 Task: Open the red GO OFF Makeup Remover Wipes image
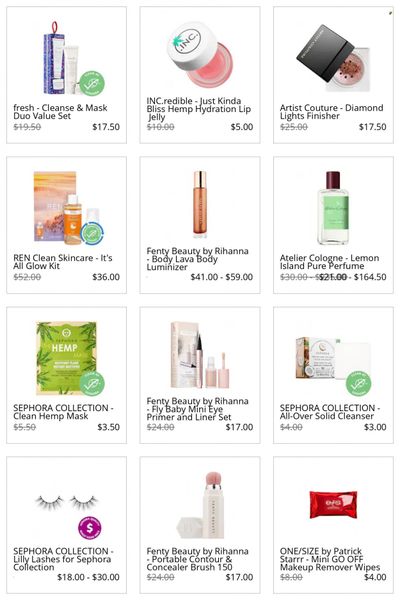pos(333,504)
